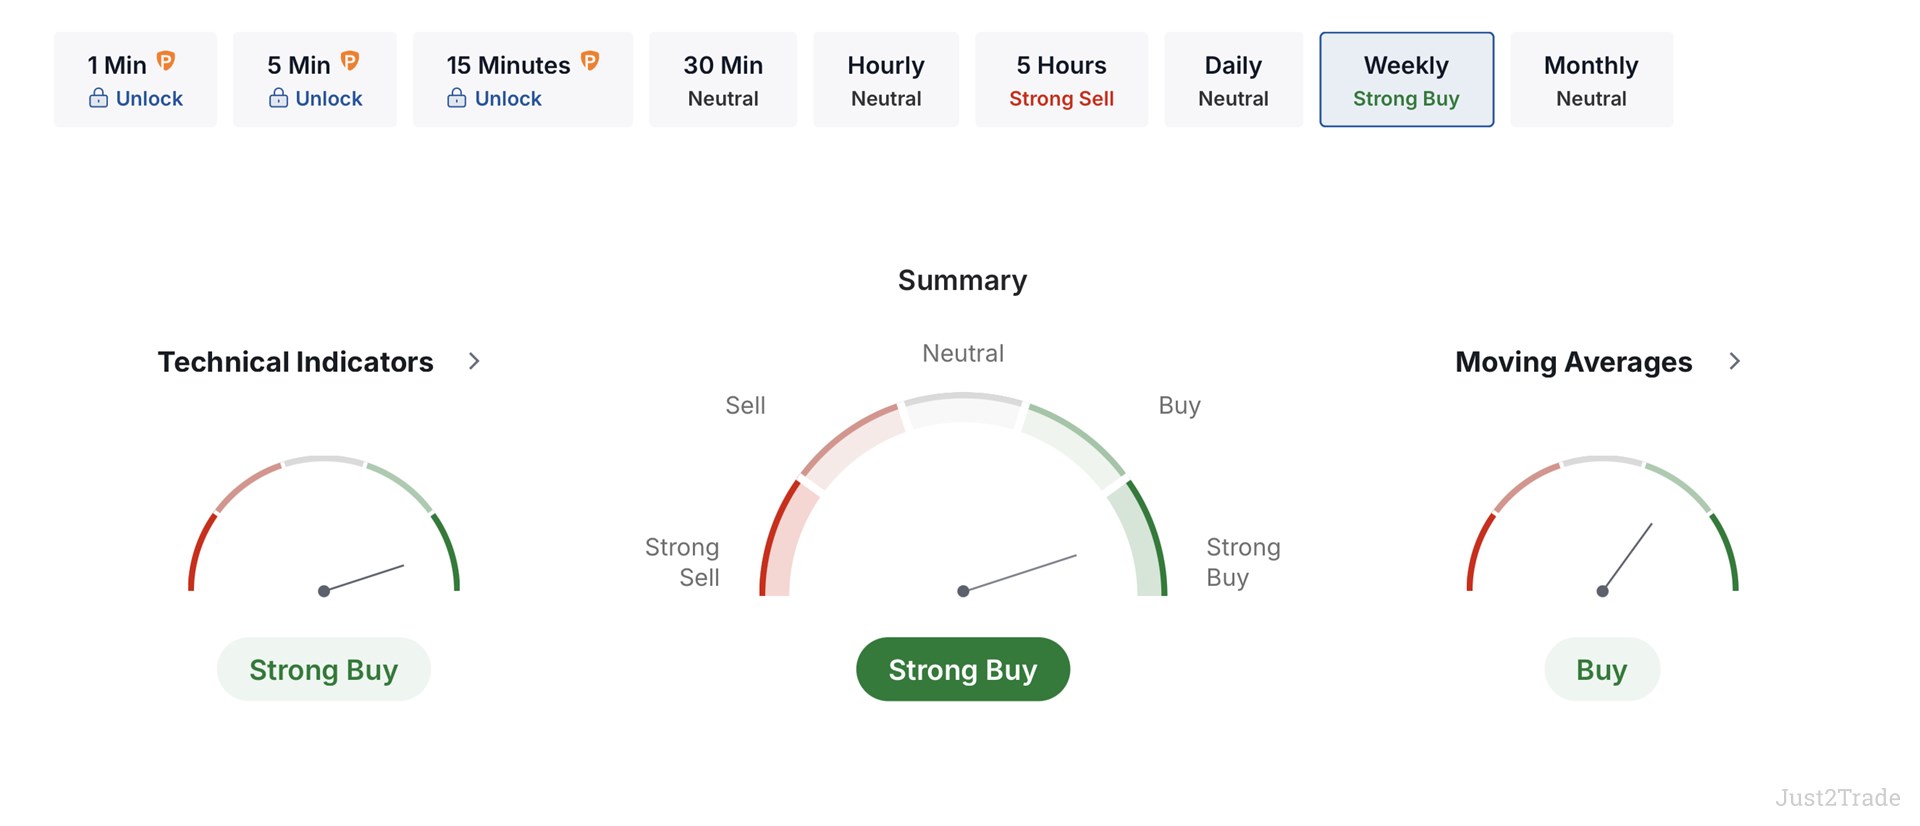
Task: Click the green Strong Buy summary button
Action: click(x=962, y=669)
